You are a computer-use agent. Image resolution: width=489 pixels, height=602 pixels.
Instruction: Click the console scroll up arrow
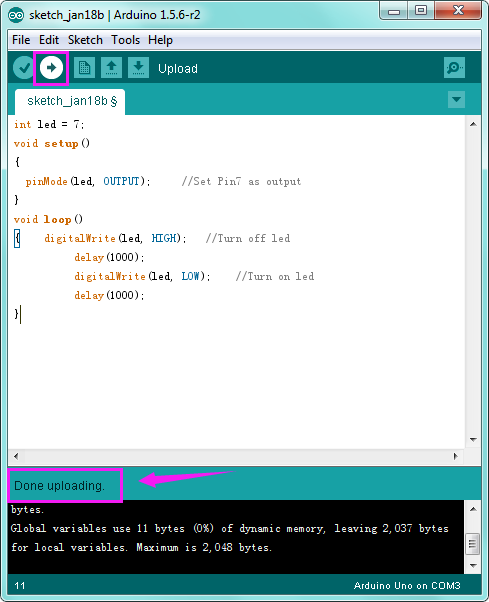click(x=473, y=509)
